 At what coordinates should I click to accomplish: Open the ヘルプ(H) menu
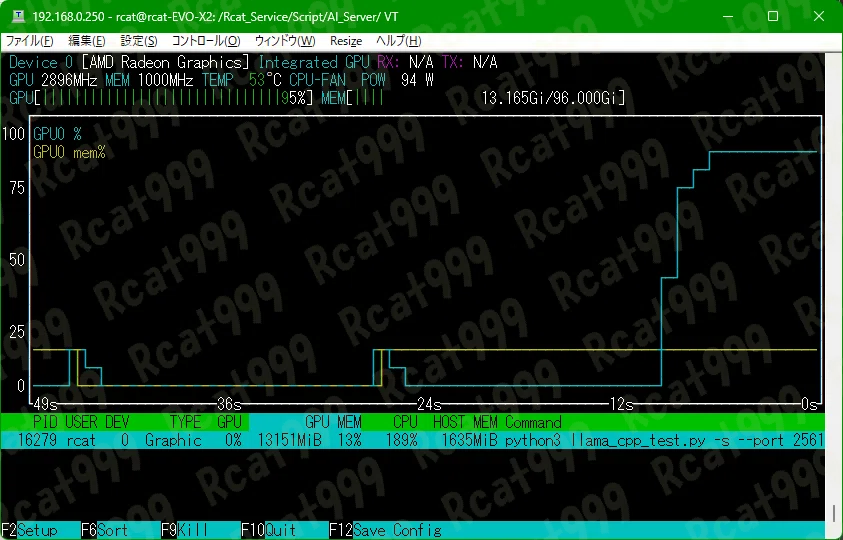coord(398,41)
